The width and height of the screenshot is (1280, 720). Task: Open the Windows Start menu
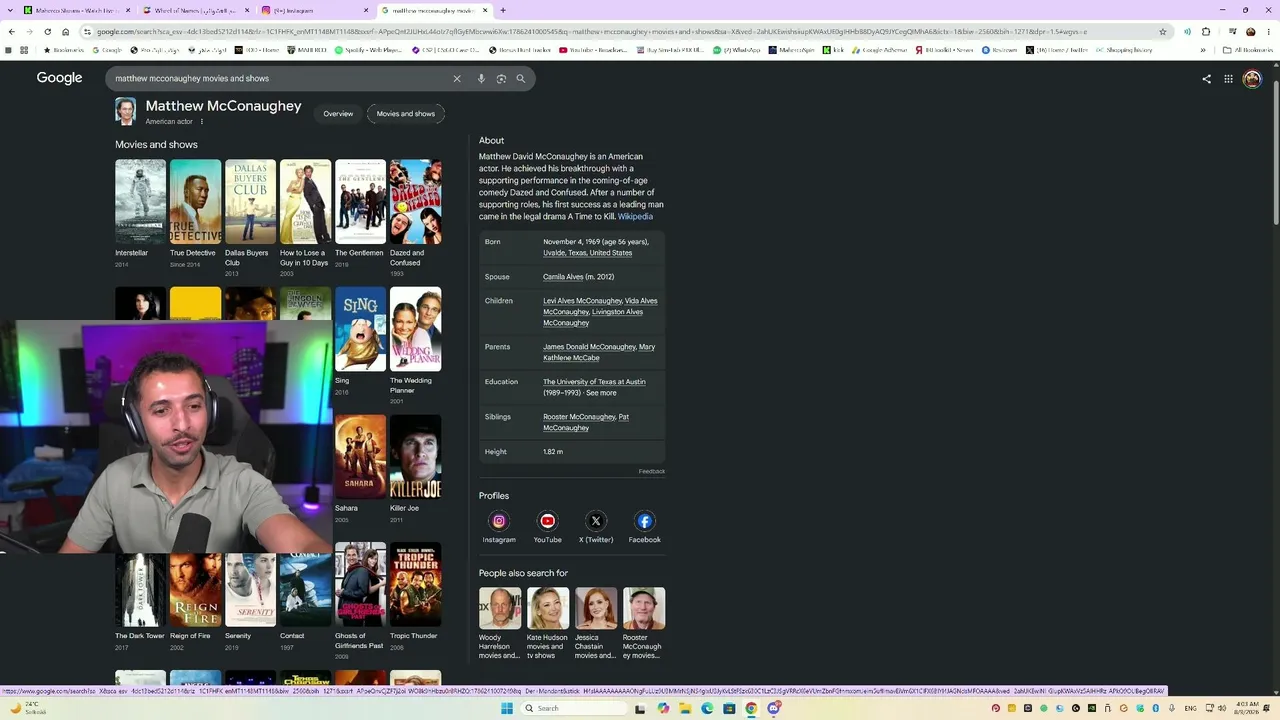point(507,708)
